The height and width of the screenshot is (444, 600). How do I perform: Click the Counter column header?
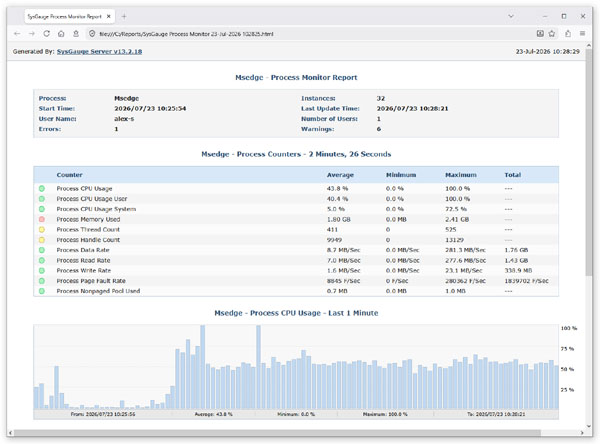tap(70, 175)
